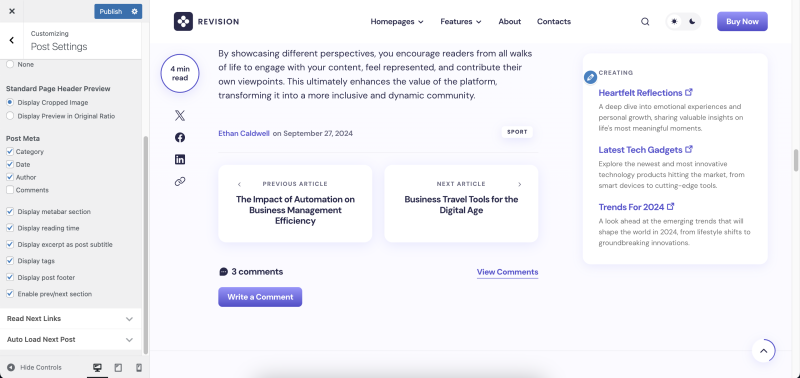800x378 pixels.
Task: Share the post via Facebook icon
Action: point(180,137)
